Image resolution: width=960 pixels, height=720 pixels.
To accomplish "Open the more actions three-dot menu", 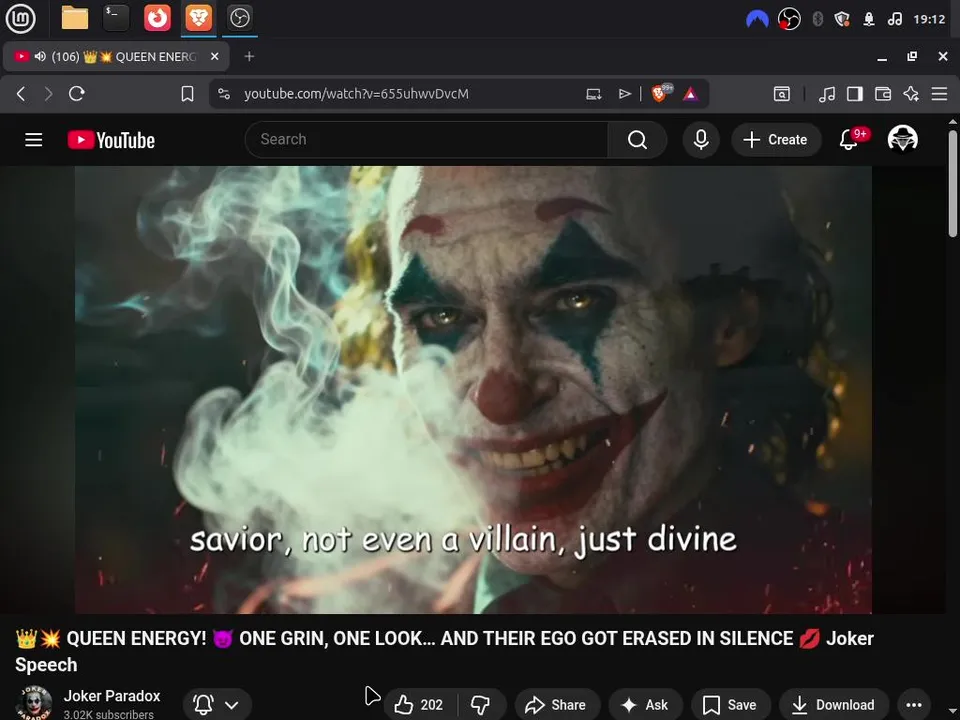I will click(x=914, y=705).
